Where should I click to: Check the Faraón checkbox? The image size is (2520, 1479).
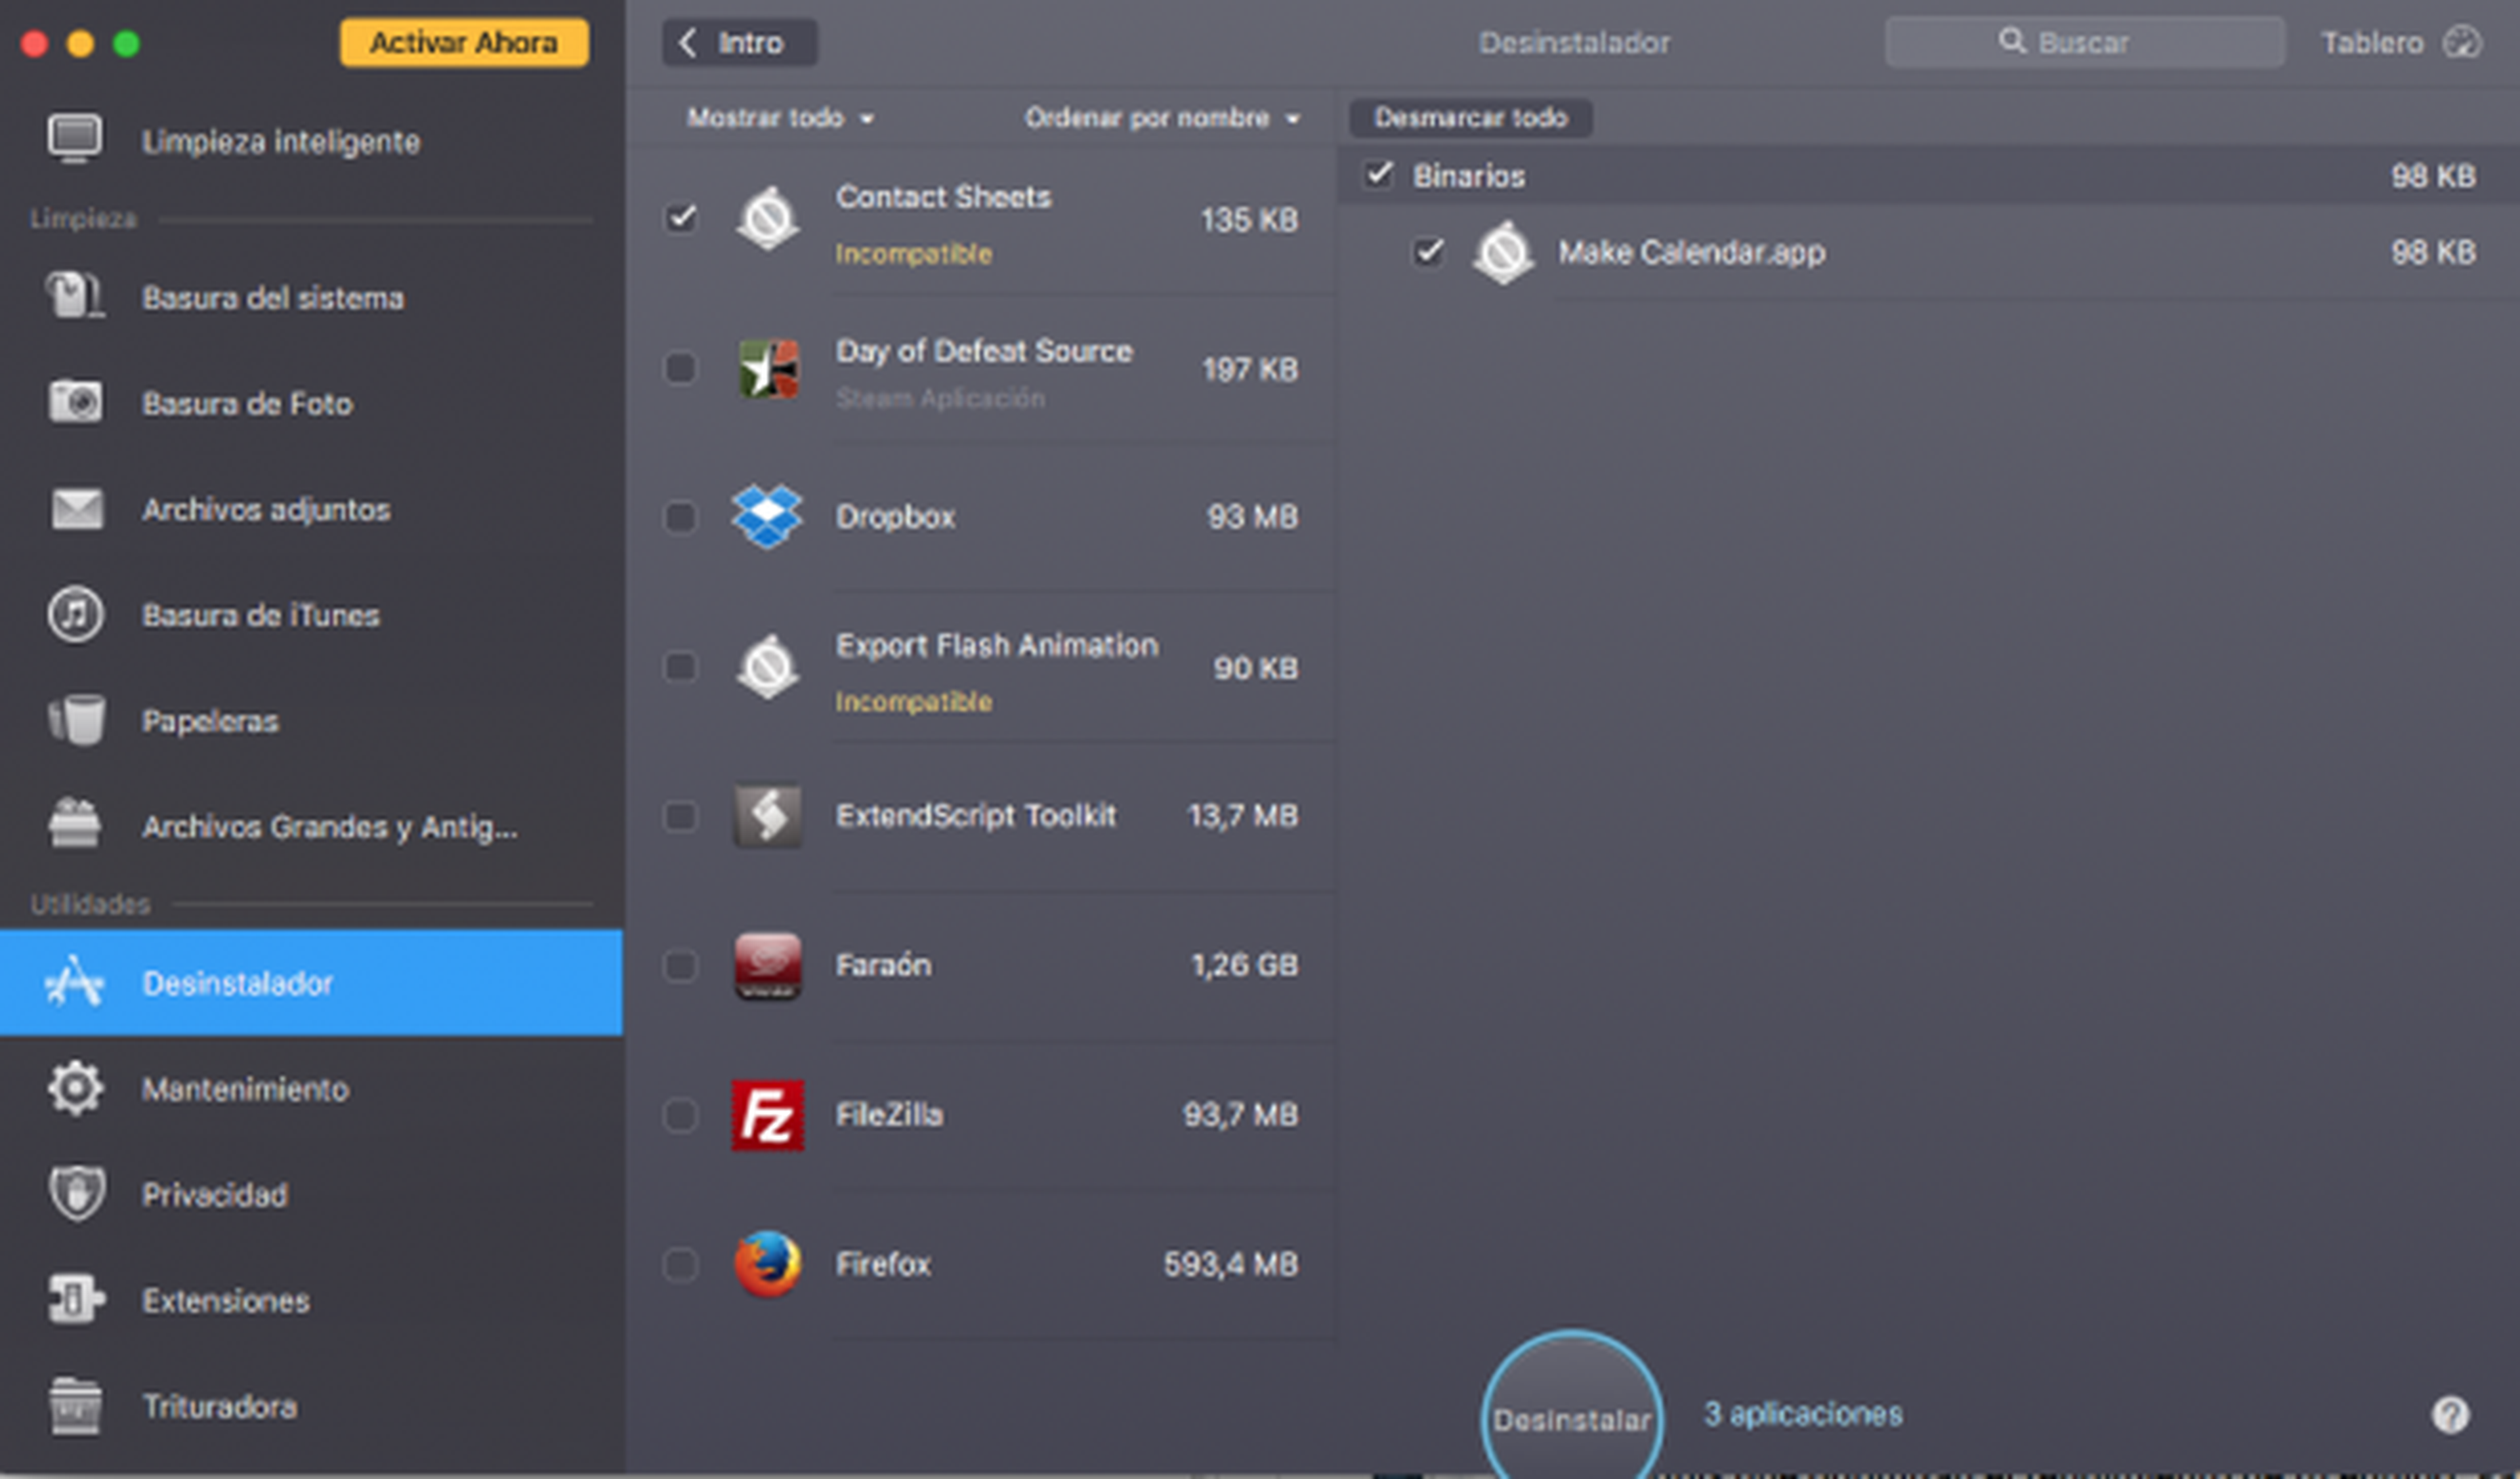(x=680, y=965)
